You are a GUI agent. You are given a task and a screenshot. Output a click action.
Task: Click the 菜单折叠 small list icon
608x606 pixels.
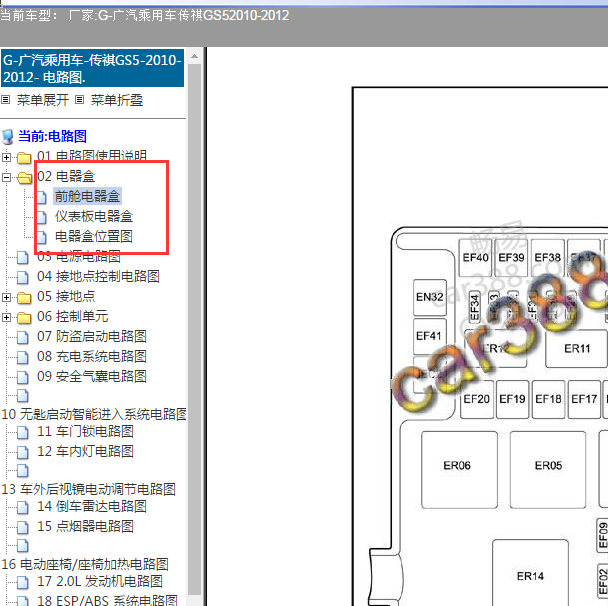[x=79, y=100]
